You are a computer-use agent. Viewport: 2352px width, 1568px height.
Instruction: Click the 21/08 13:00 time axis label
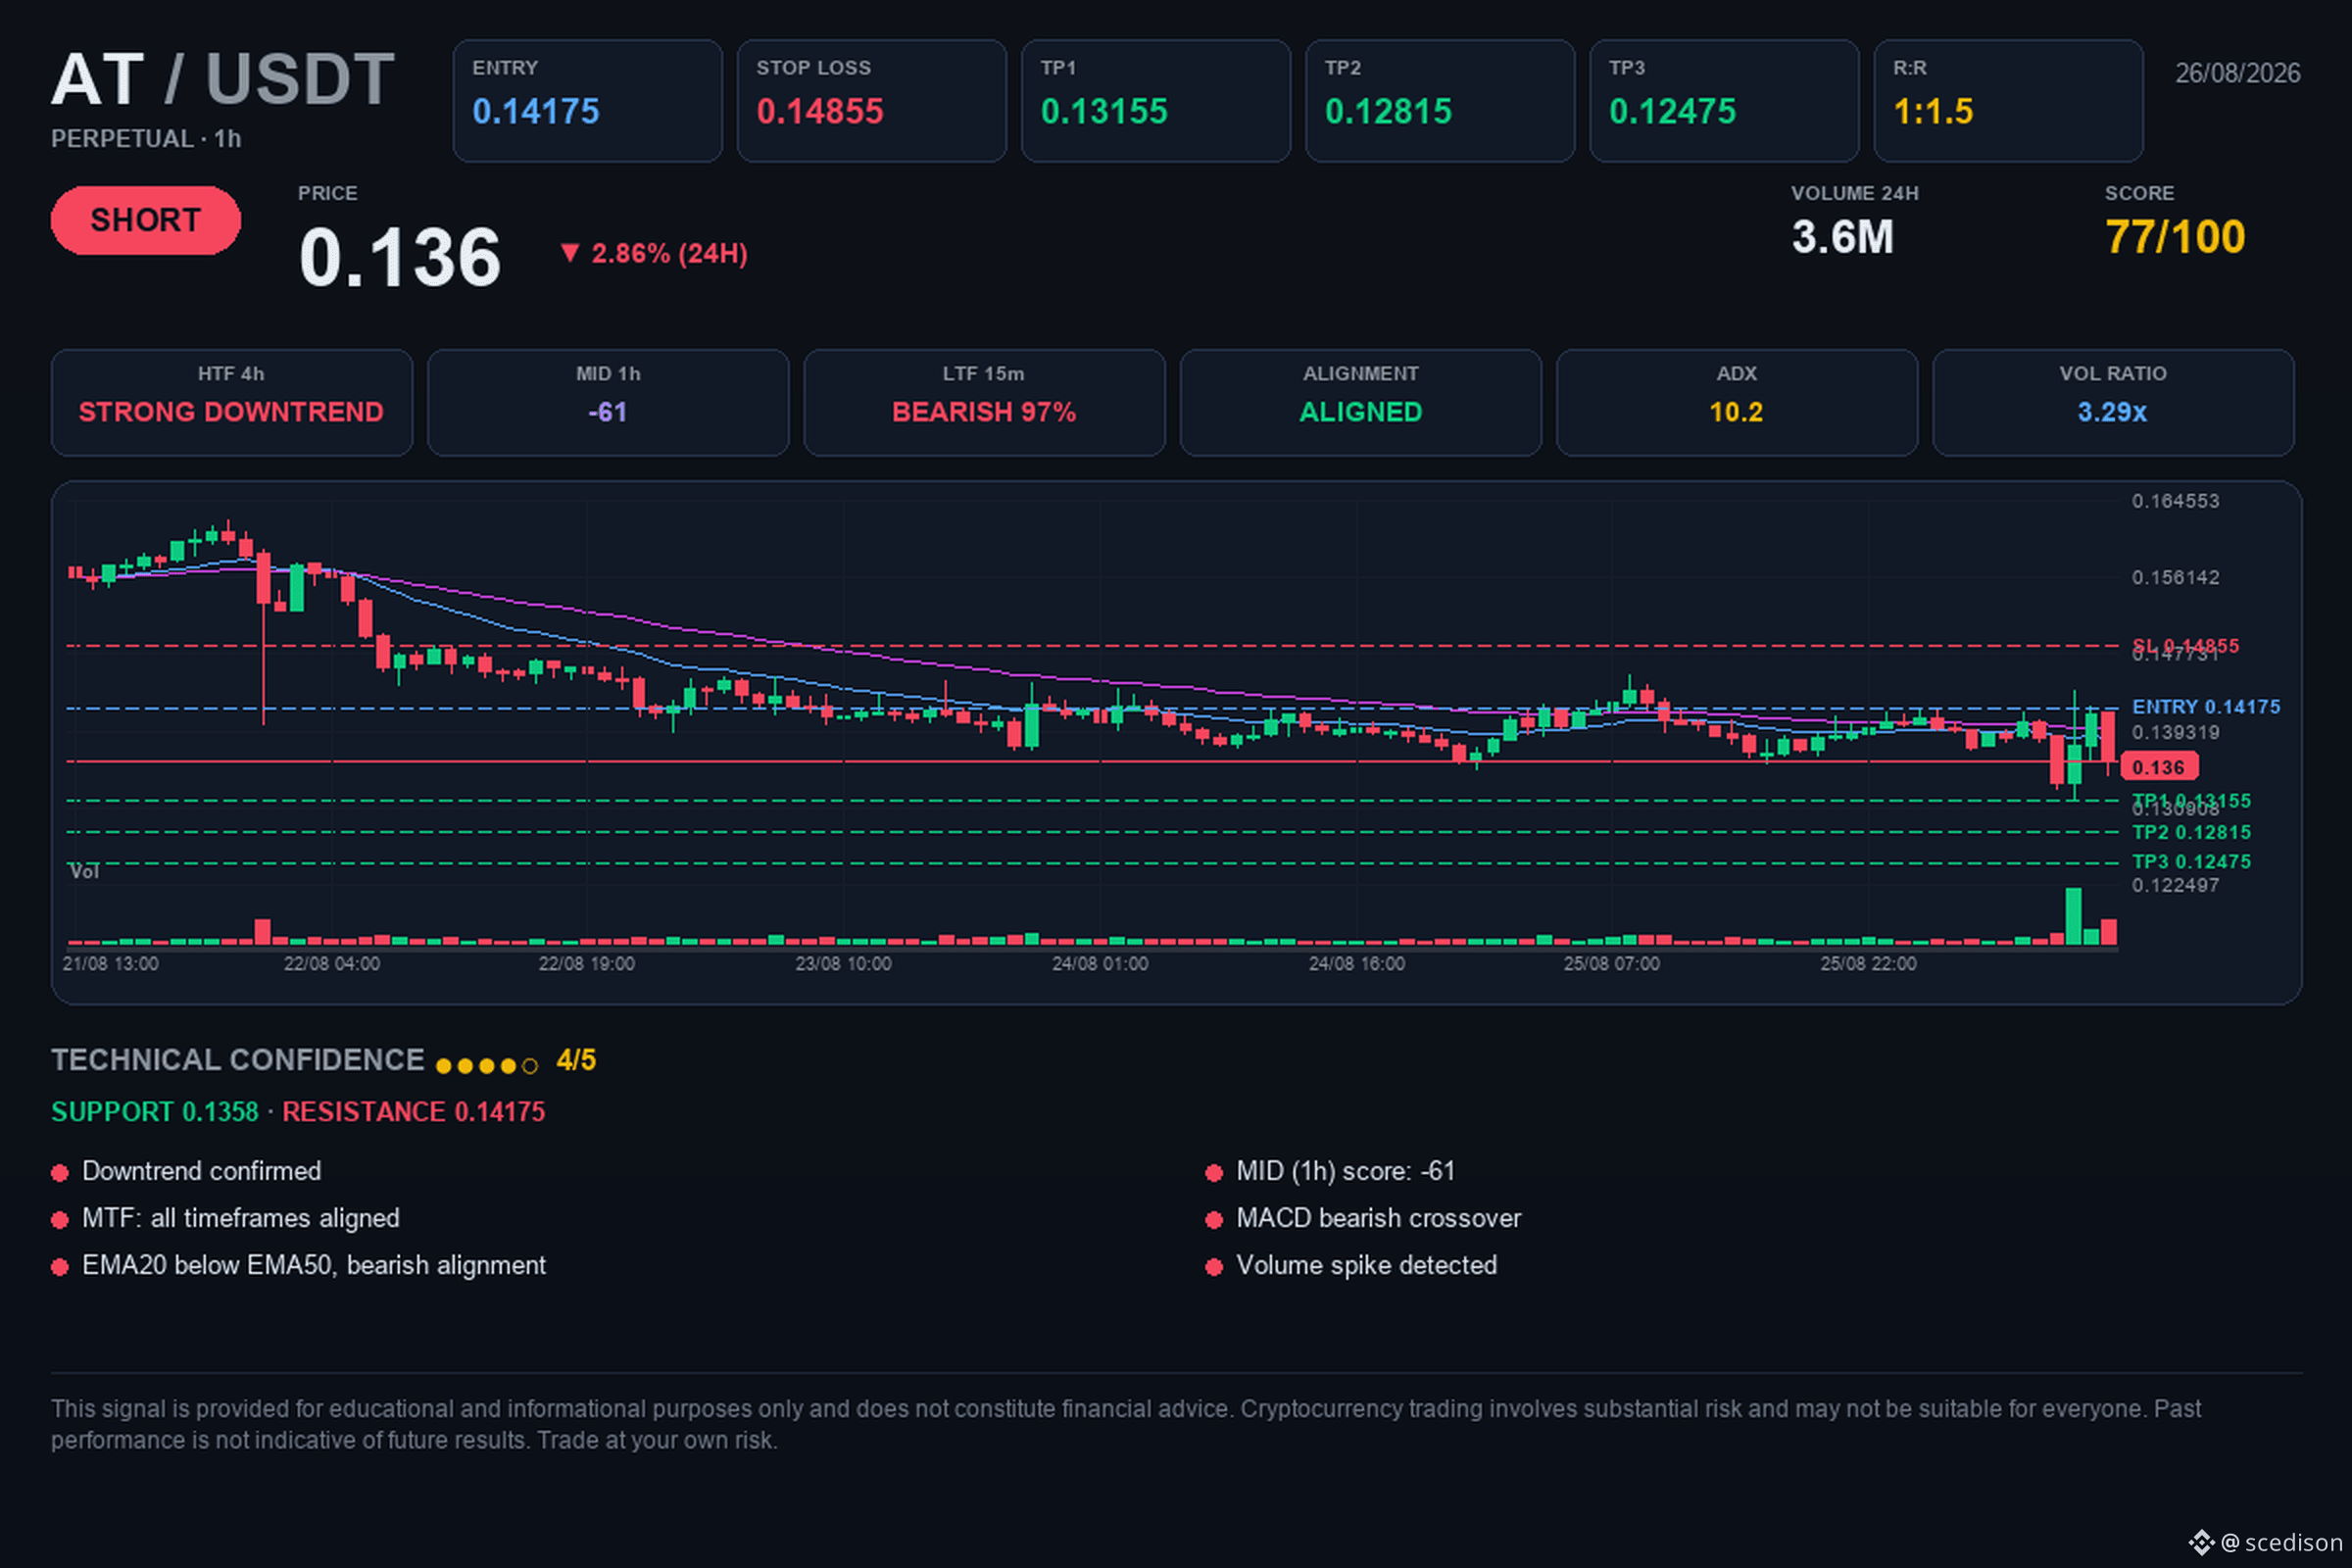[110, 964]
